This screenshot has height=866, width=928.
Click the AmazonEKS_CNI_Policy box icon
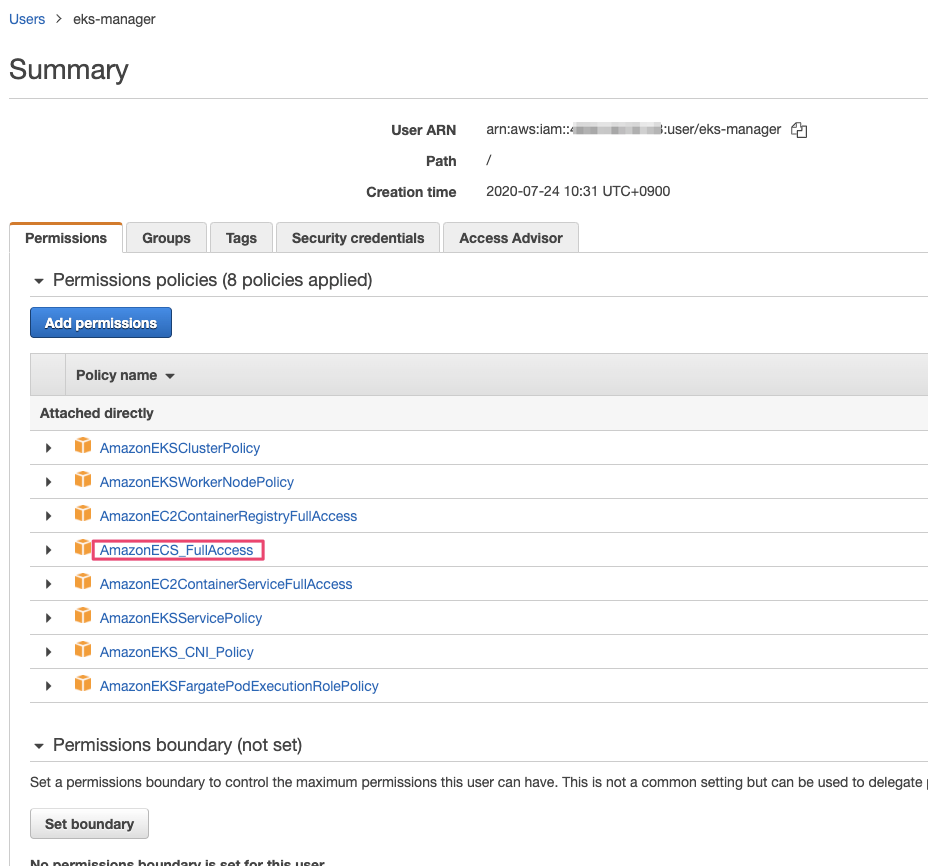(x=83, y=649)
